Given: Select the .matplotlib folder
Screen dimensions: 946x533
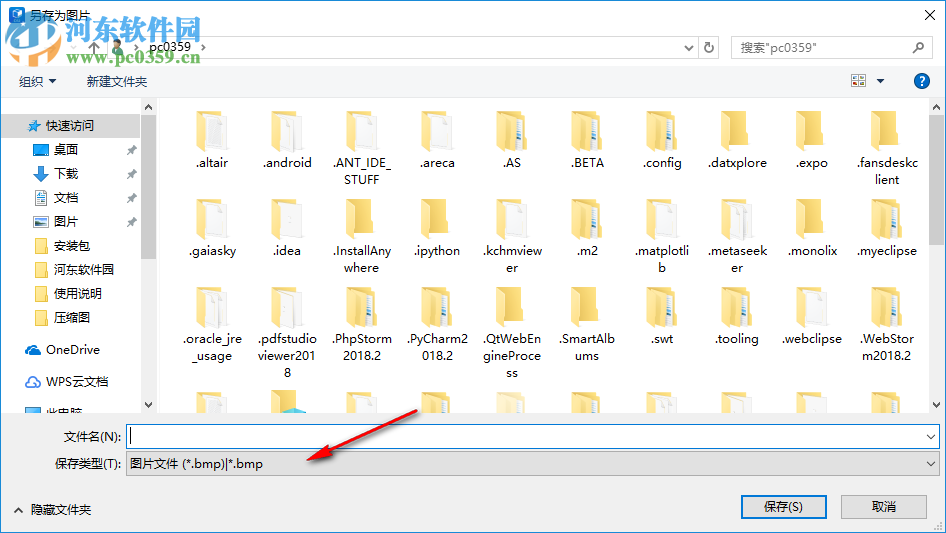Looking at the screenshot, I should 662,236.
